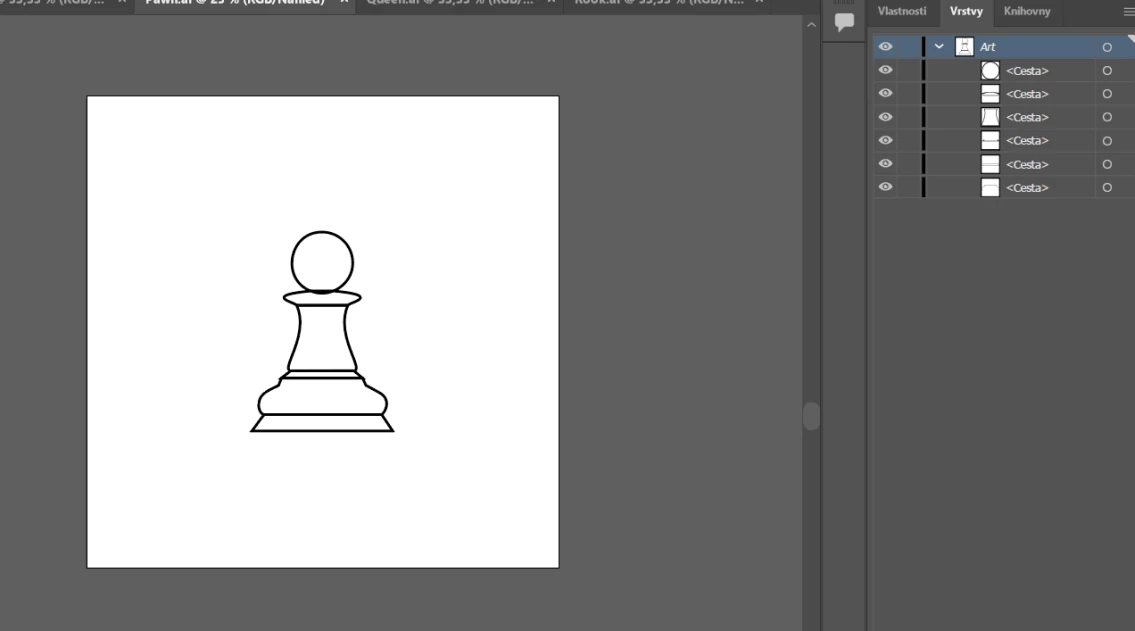Viewport: 1135px width, 631px height.
Task: Switch to the Vrstvy panel tab
Action: click(966, 11)
